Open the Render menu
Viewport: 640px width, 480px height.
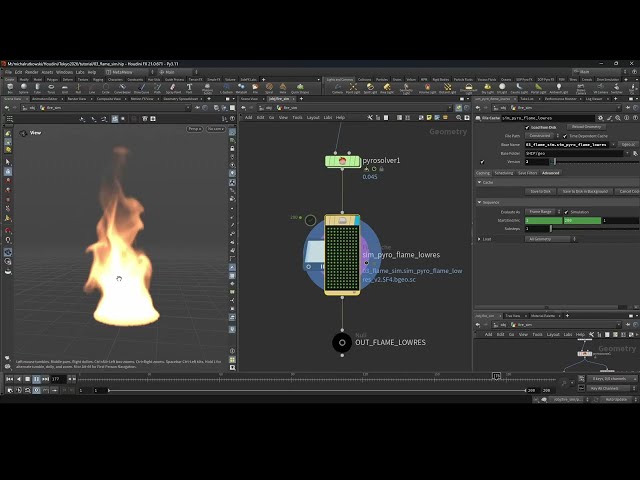[x=31, y=72]
